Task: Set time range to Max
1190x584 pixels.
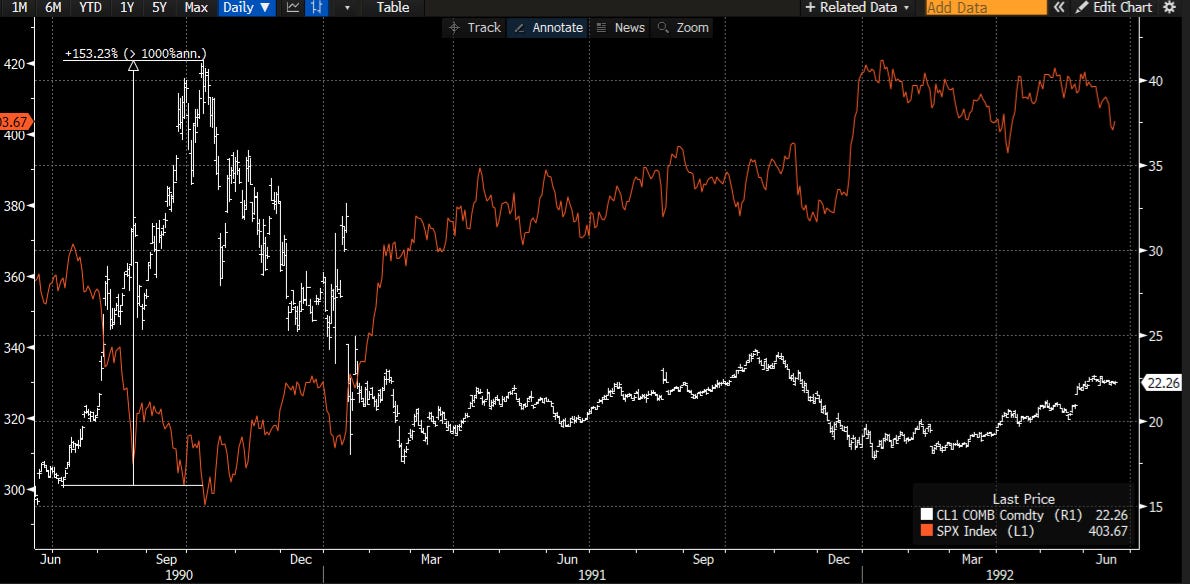Action: coord(197,7)
